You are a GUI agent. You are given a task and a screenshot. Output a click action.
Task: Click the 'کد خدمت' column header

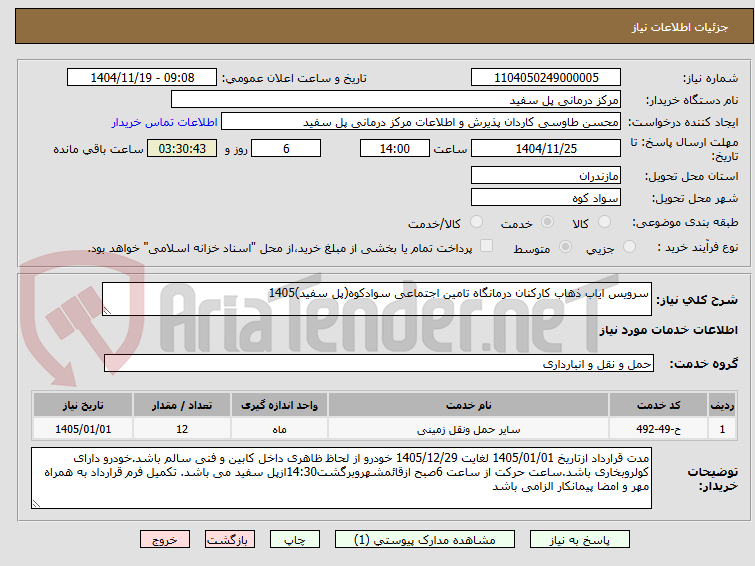click(x=658, y=405)
